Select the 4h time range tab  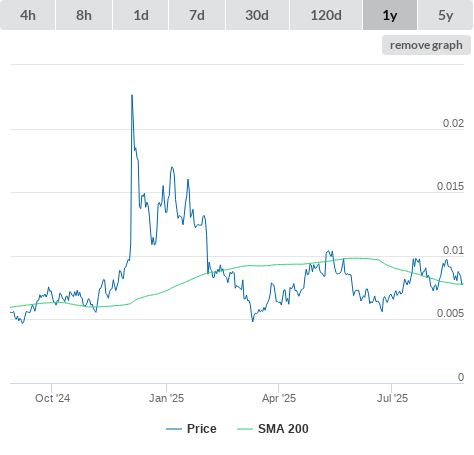point(28,15)
